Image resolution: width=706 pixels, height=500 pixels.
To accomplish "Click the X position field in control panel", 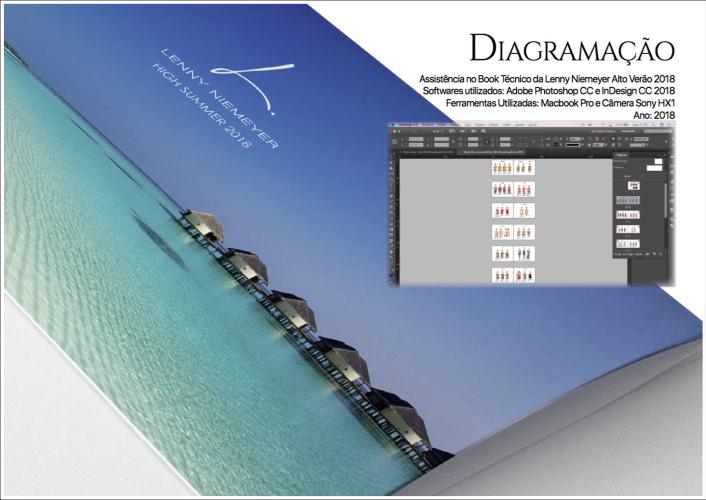I will 416,139.
